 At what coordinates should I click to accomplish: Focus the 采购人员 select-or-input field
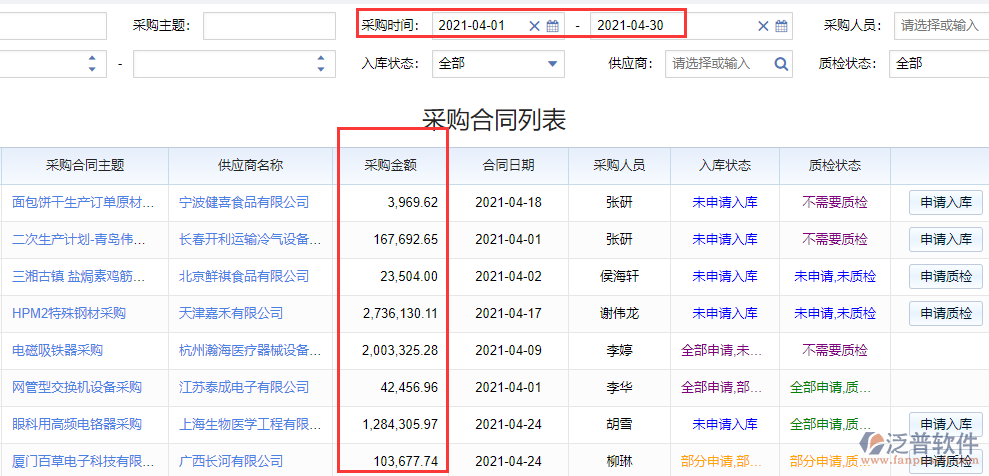(940, 26)
